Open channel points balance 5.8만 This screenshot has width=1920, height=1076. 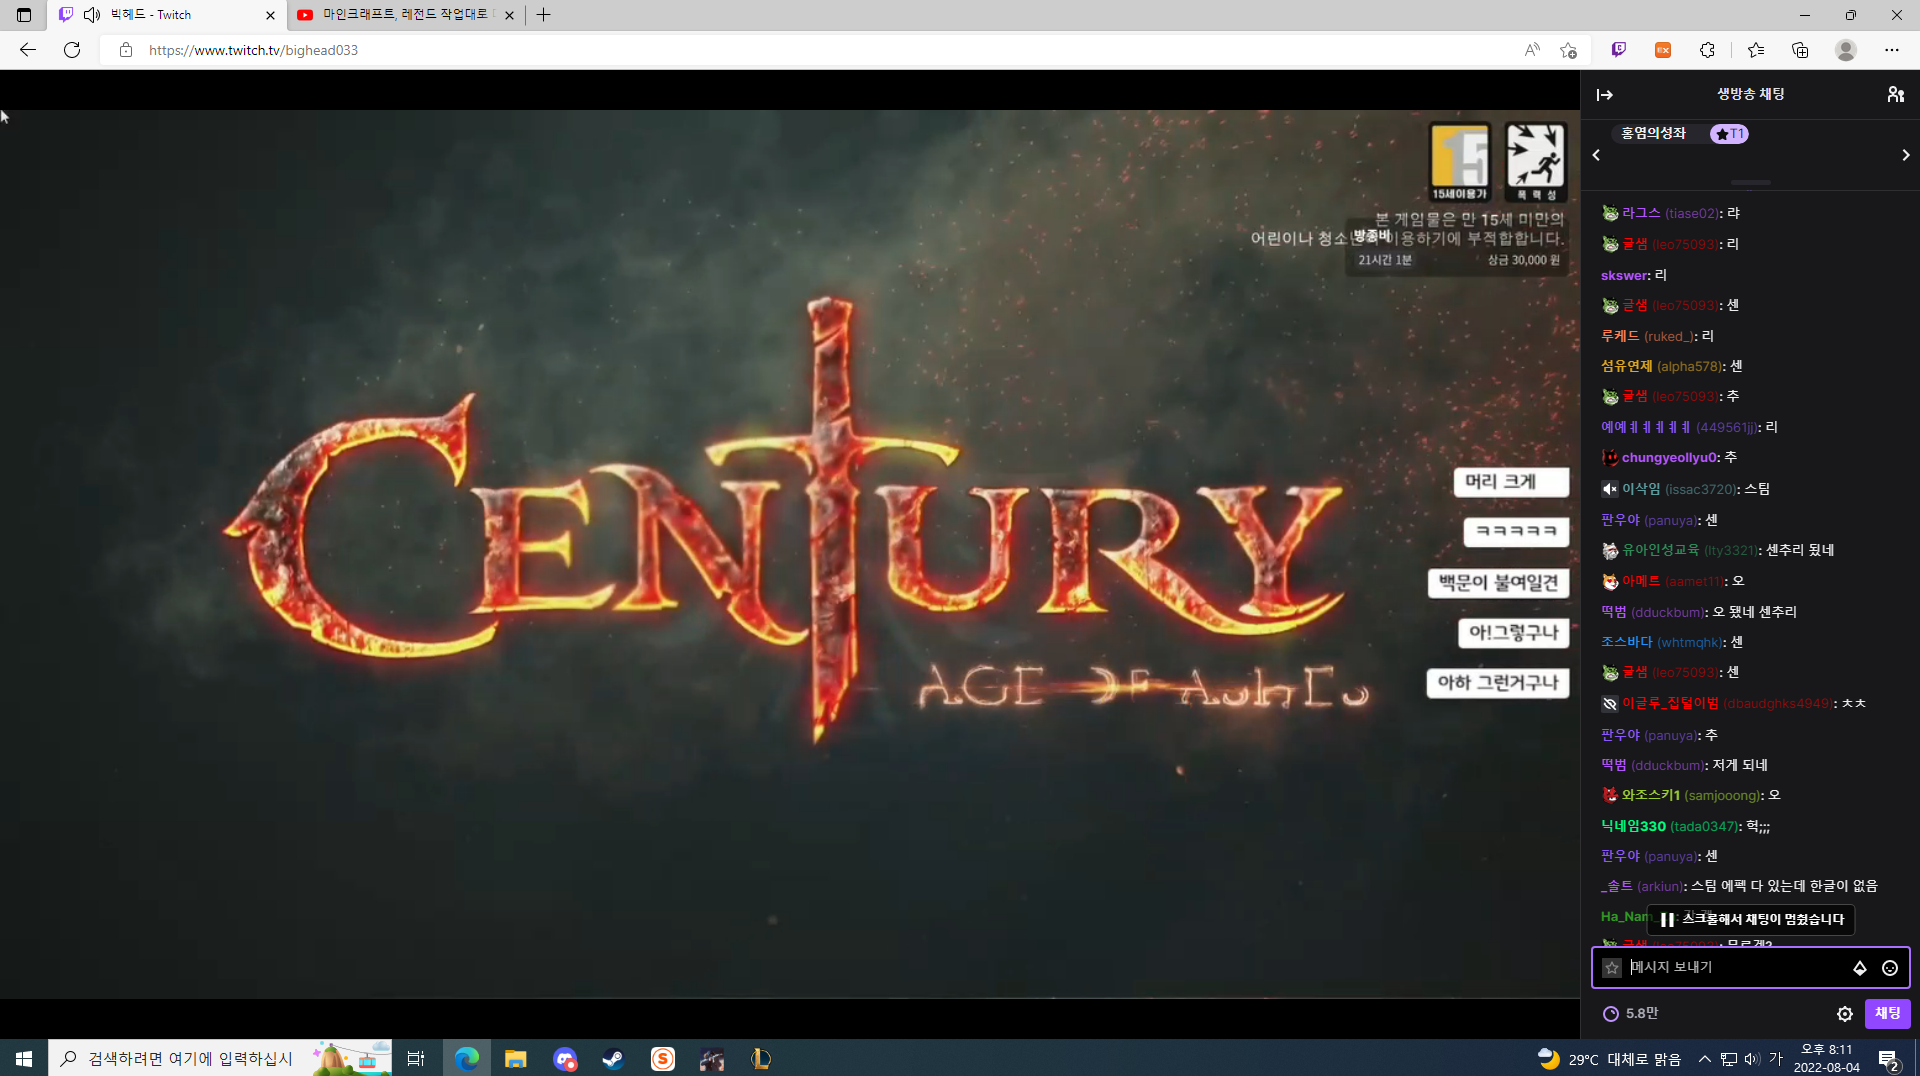pos(1631,1014)
